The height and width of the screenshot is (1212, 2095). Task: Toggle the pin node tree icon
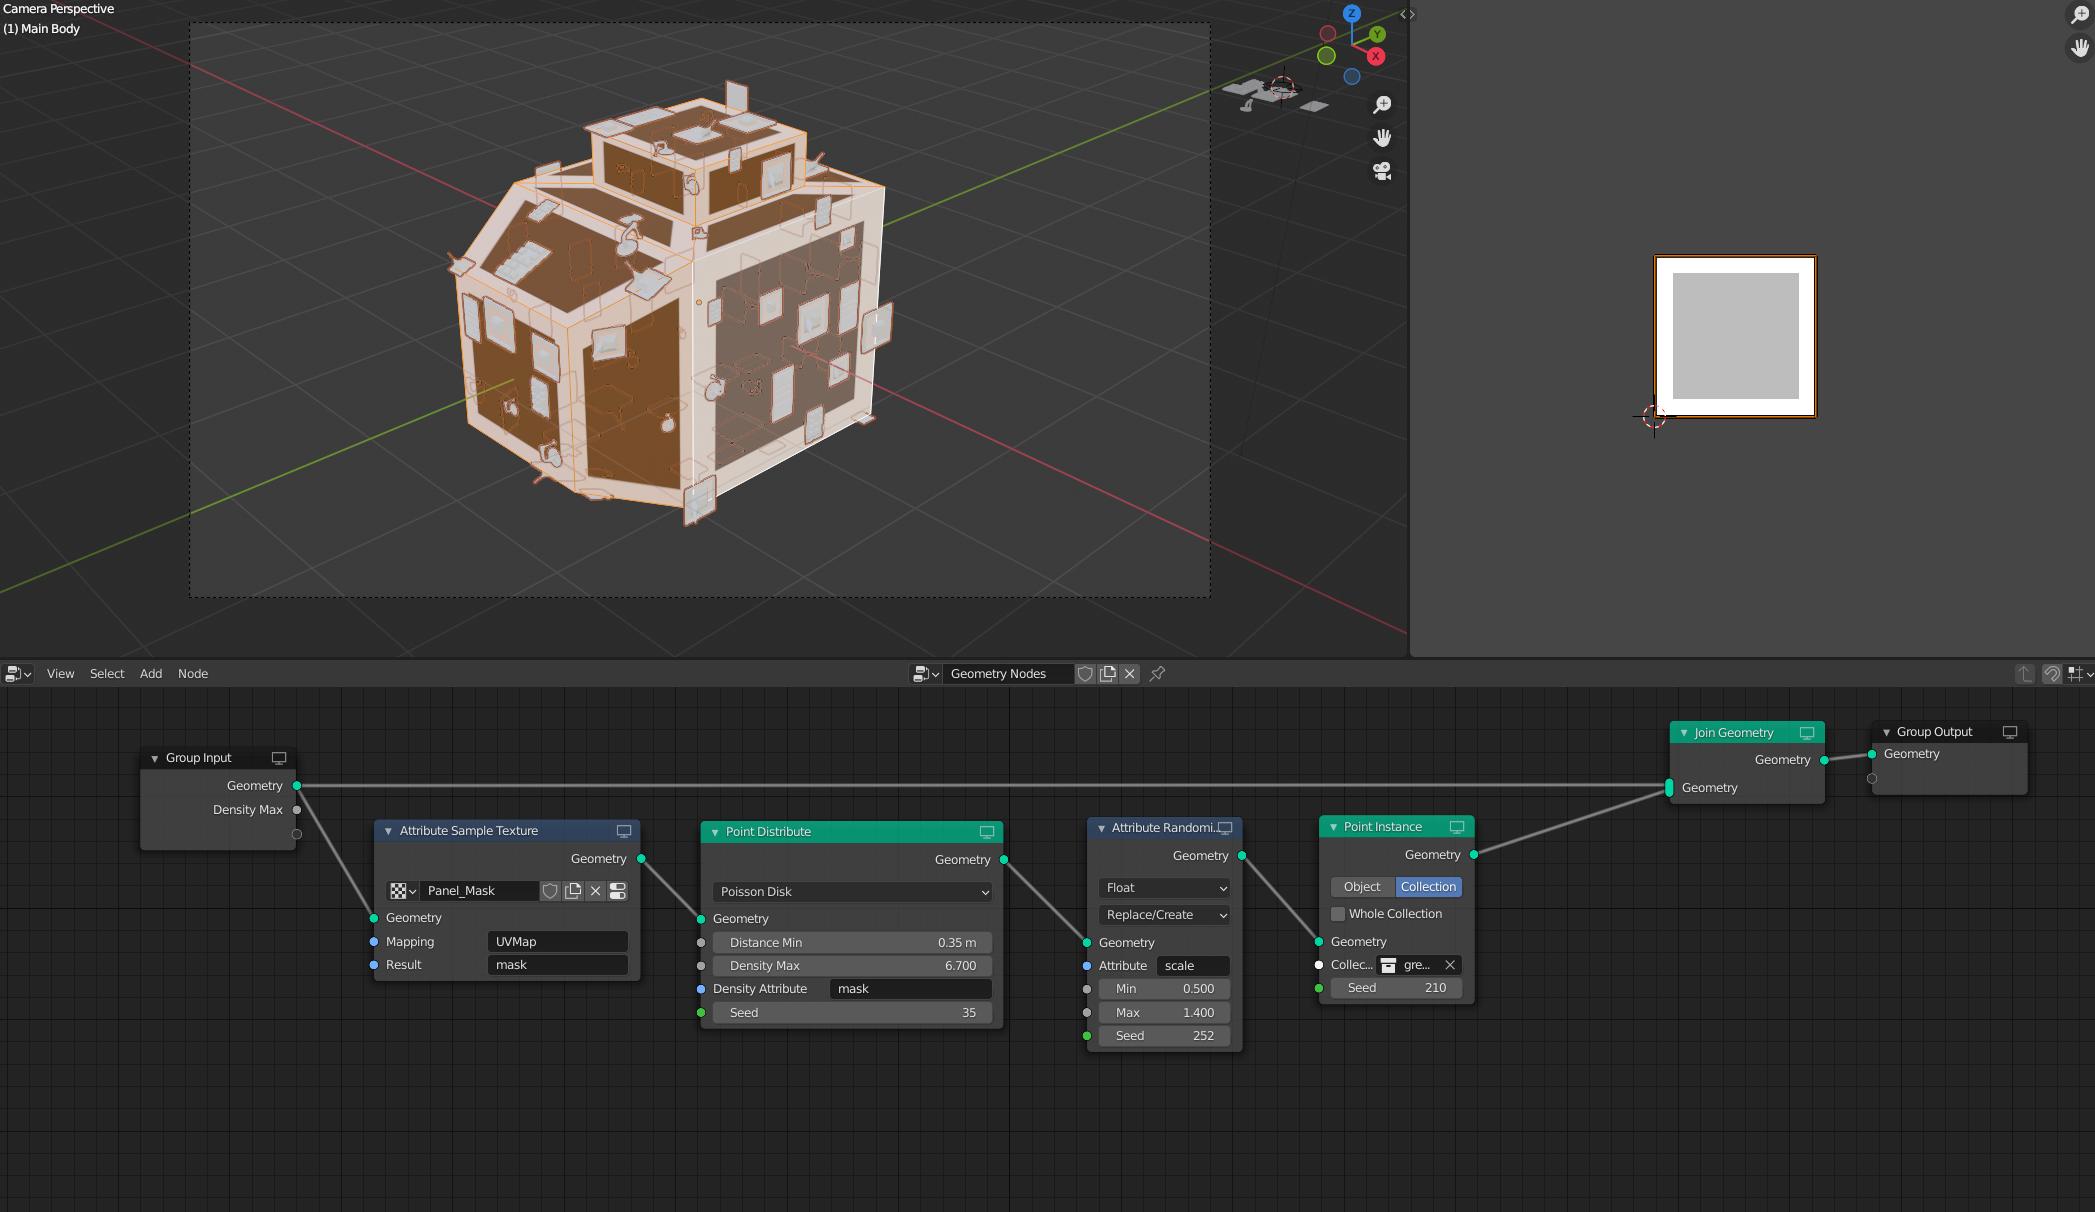coord(1157,674)
